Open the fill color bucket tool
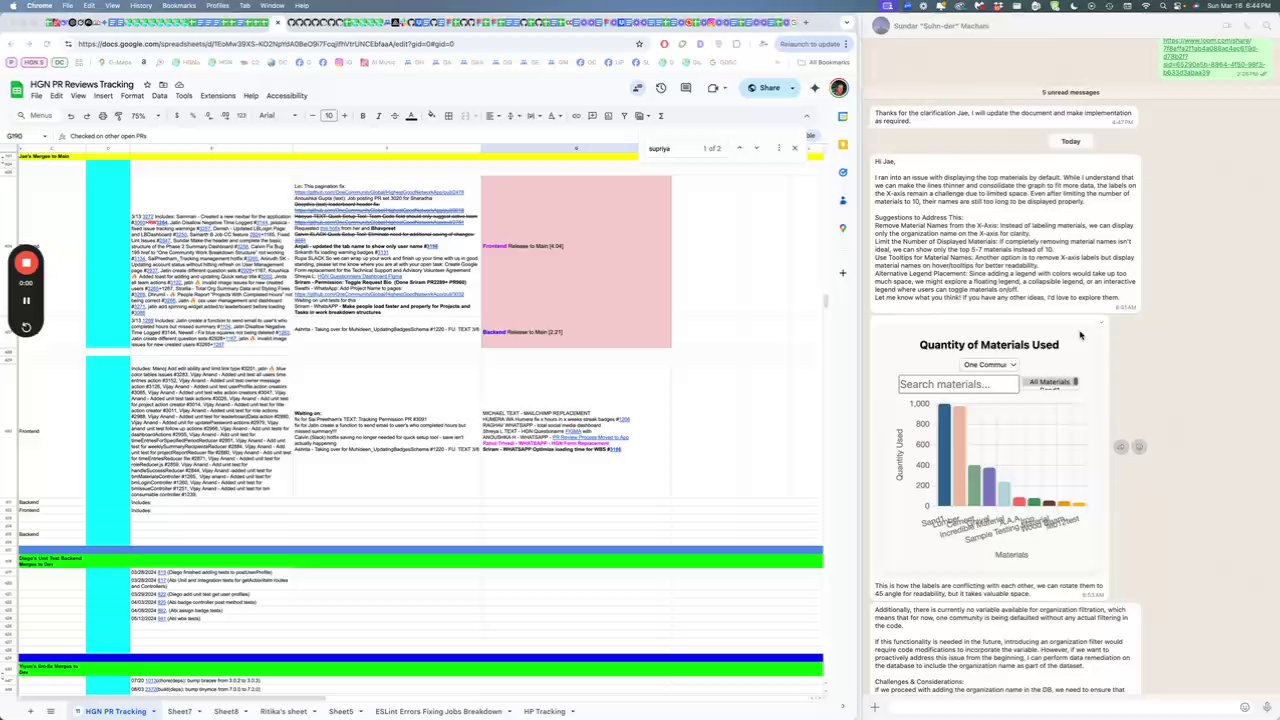 click(432, 116)
